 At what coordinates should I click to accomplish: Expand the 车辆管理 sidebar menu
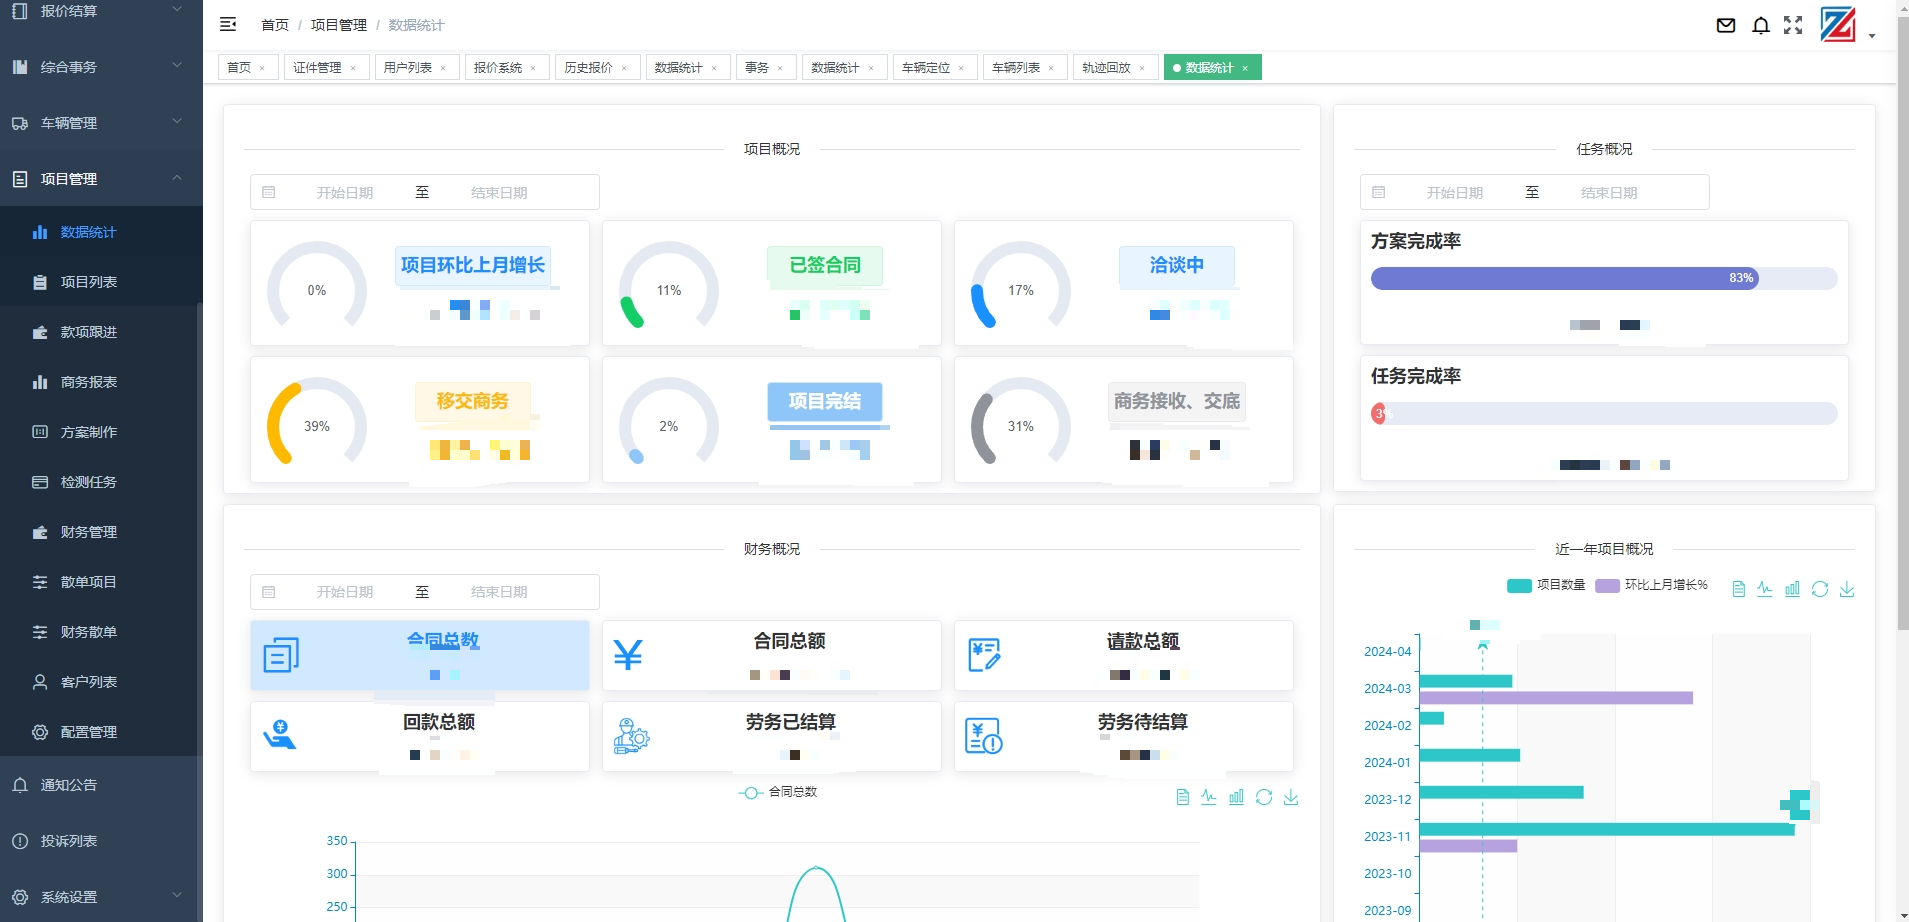[x=101, y=123]
